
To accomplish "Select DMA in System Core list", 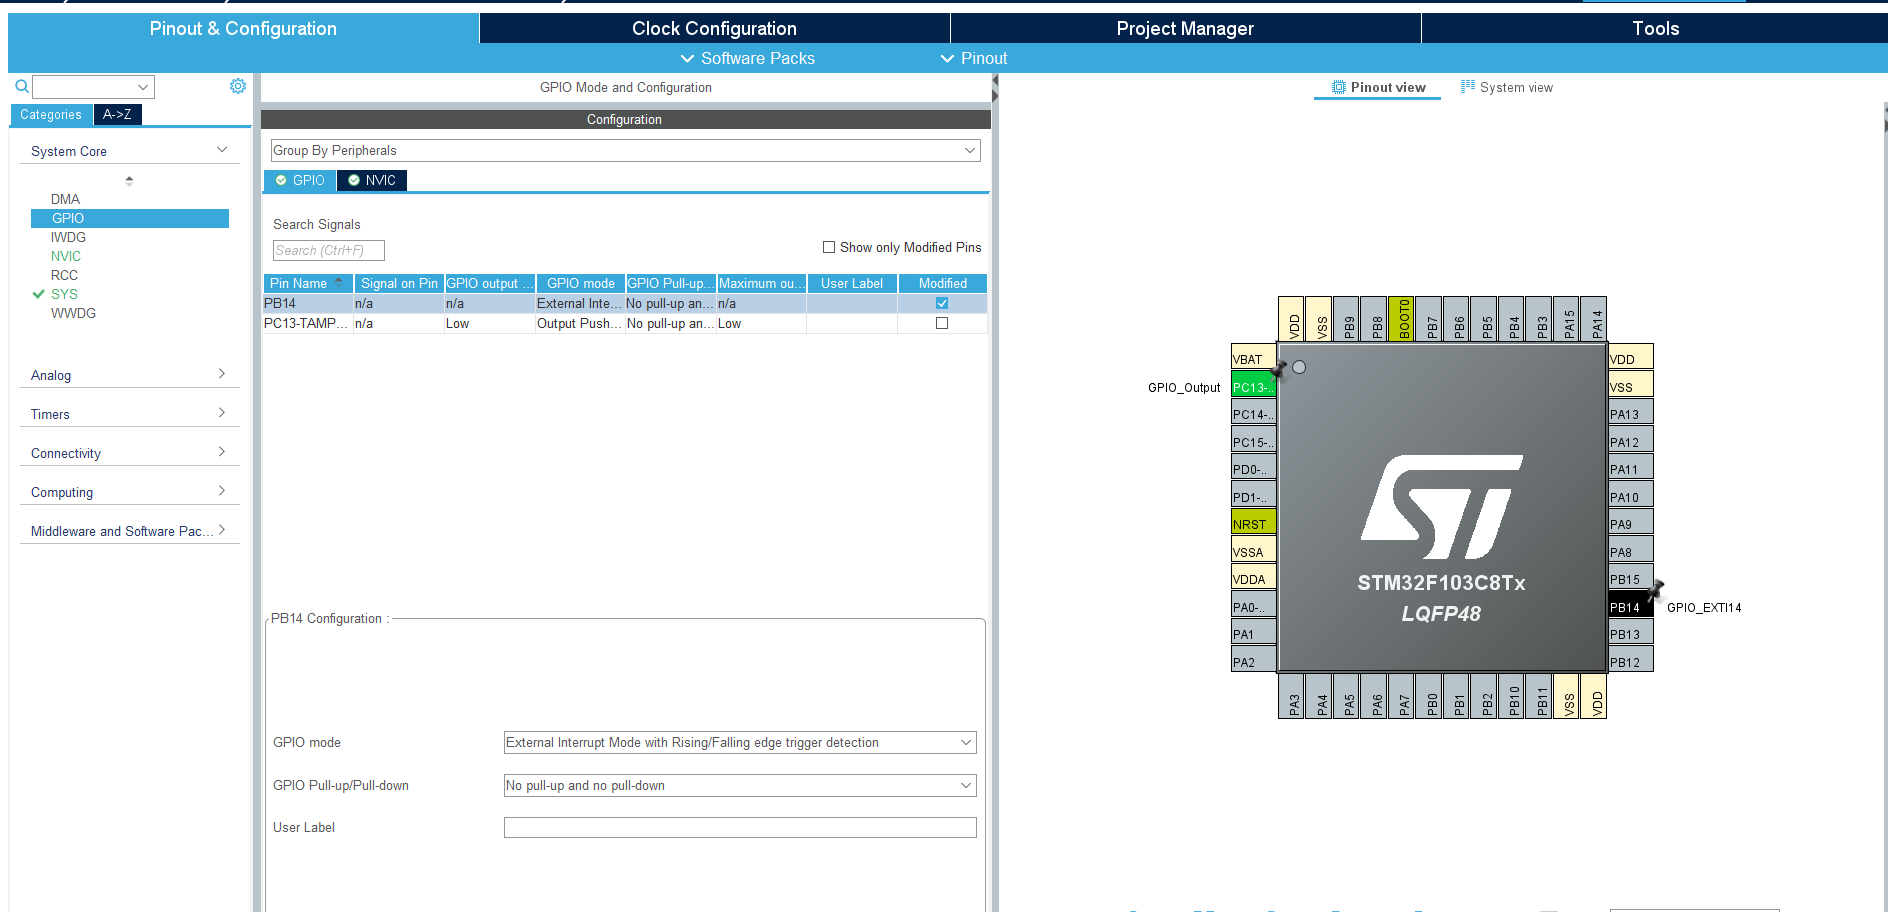I will [65, 199].
